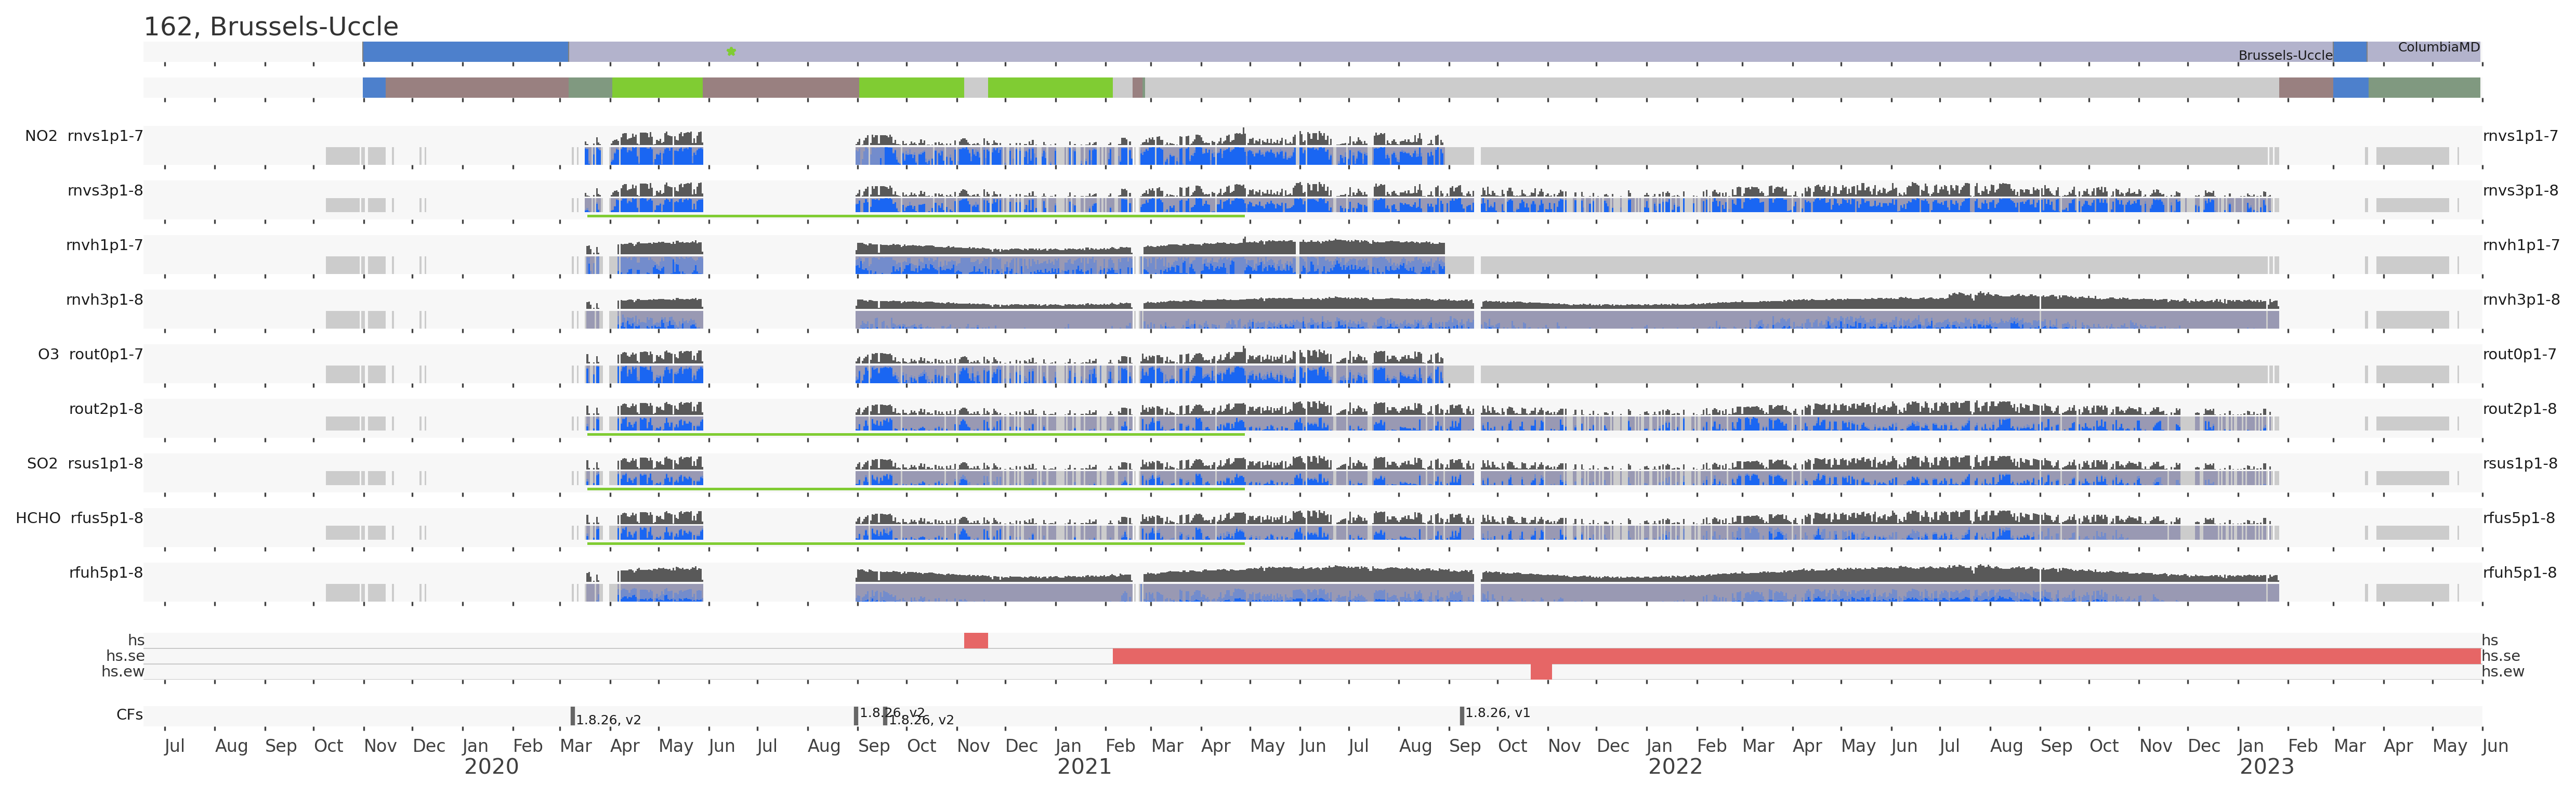Click the green underline beneath rnvs3p1-8 data
2576x794 pixels.
915,215
